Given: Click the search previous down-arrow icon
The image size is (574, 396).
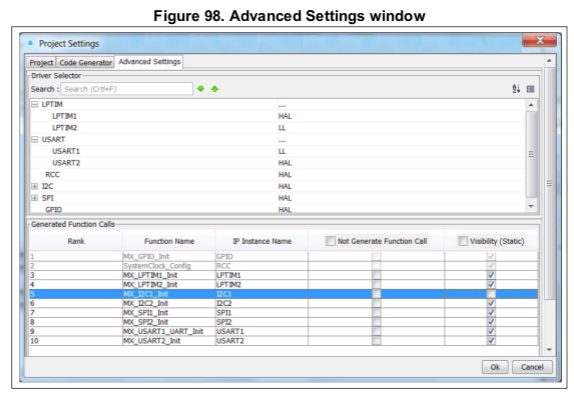Looking at the screenshot, I should point(201,89).
